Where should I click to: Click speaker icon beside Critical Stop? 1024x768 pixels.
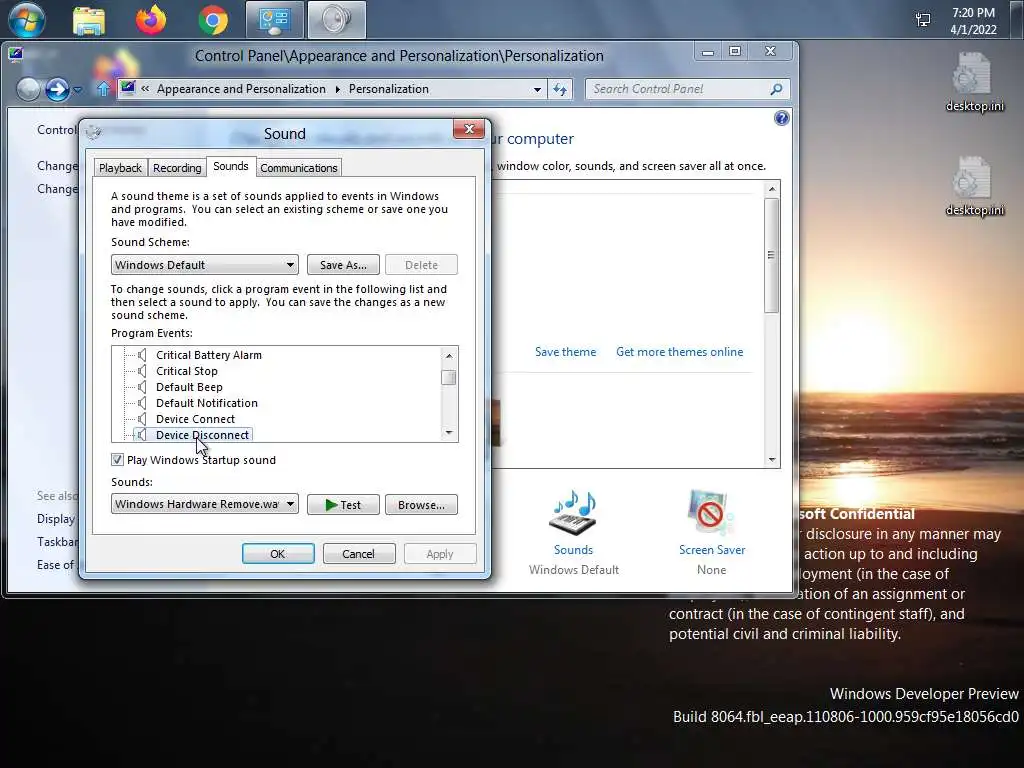coord(142,371)
